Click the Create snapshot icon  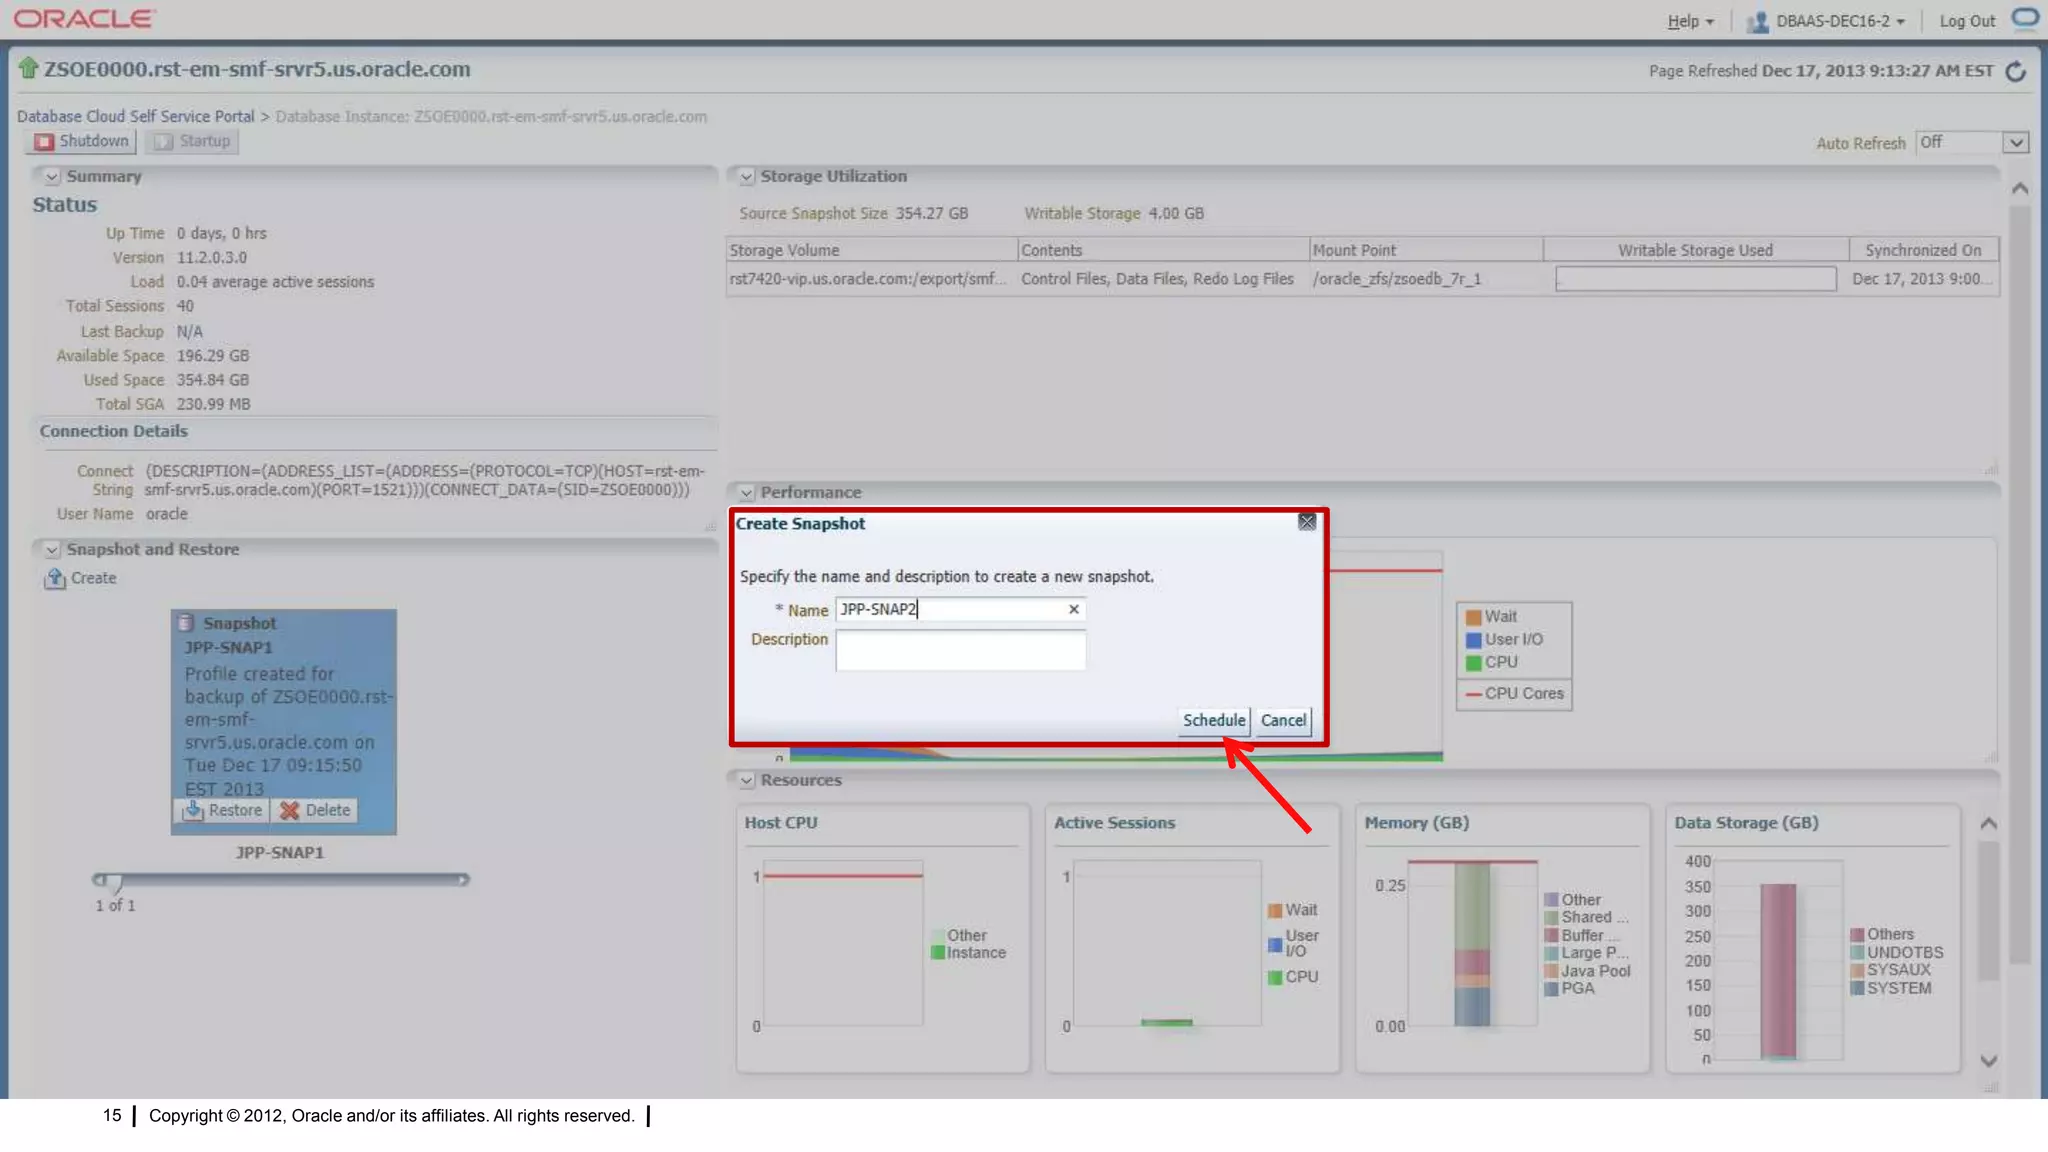[54, 578]
